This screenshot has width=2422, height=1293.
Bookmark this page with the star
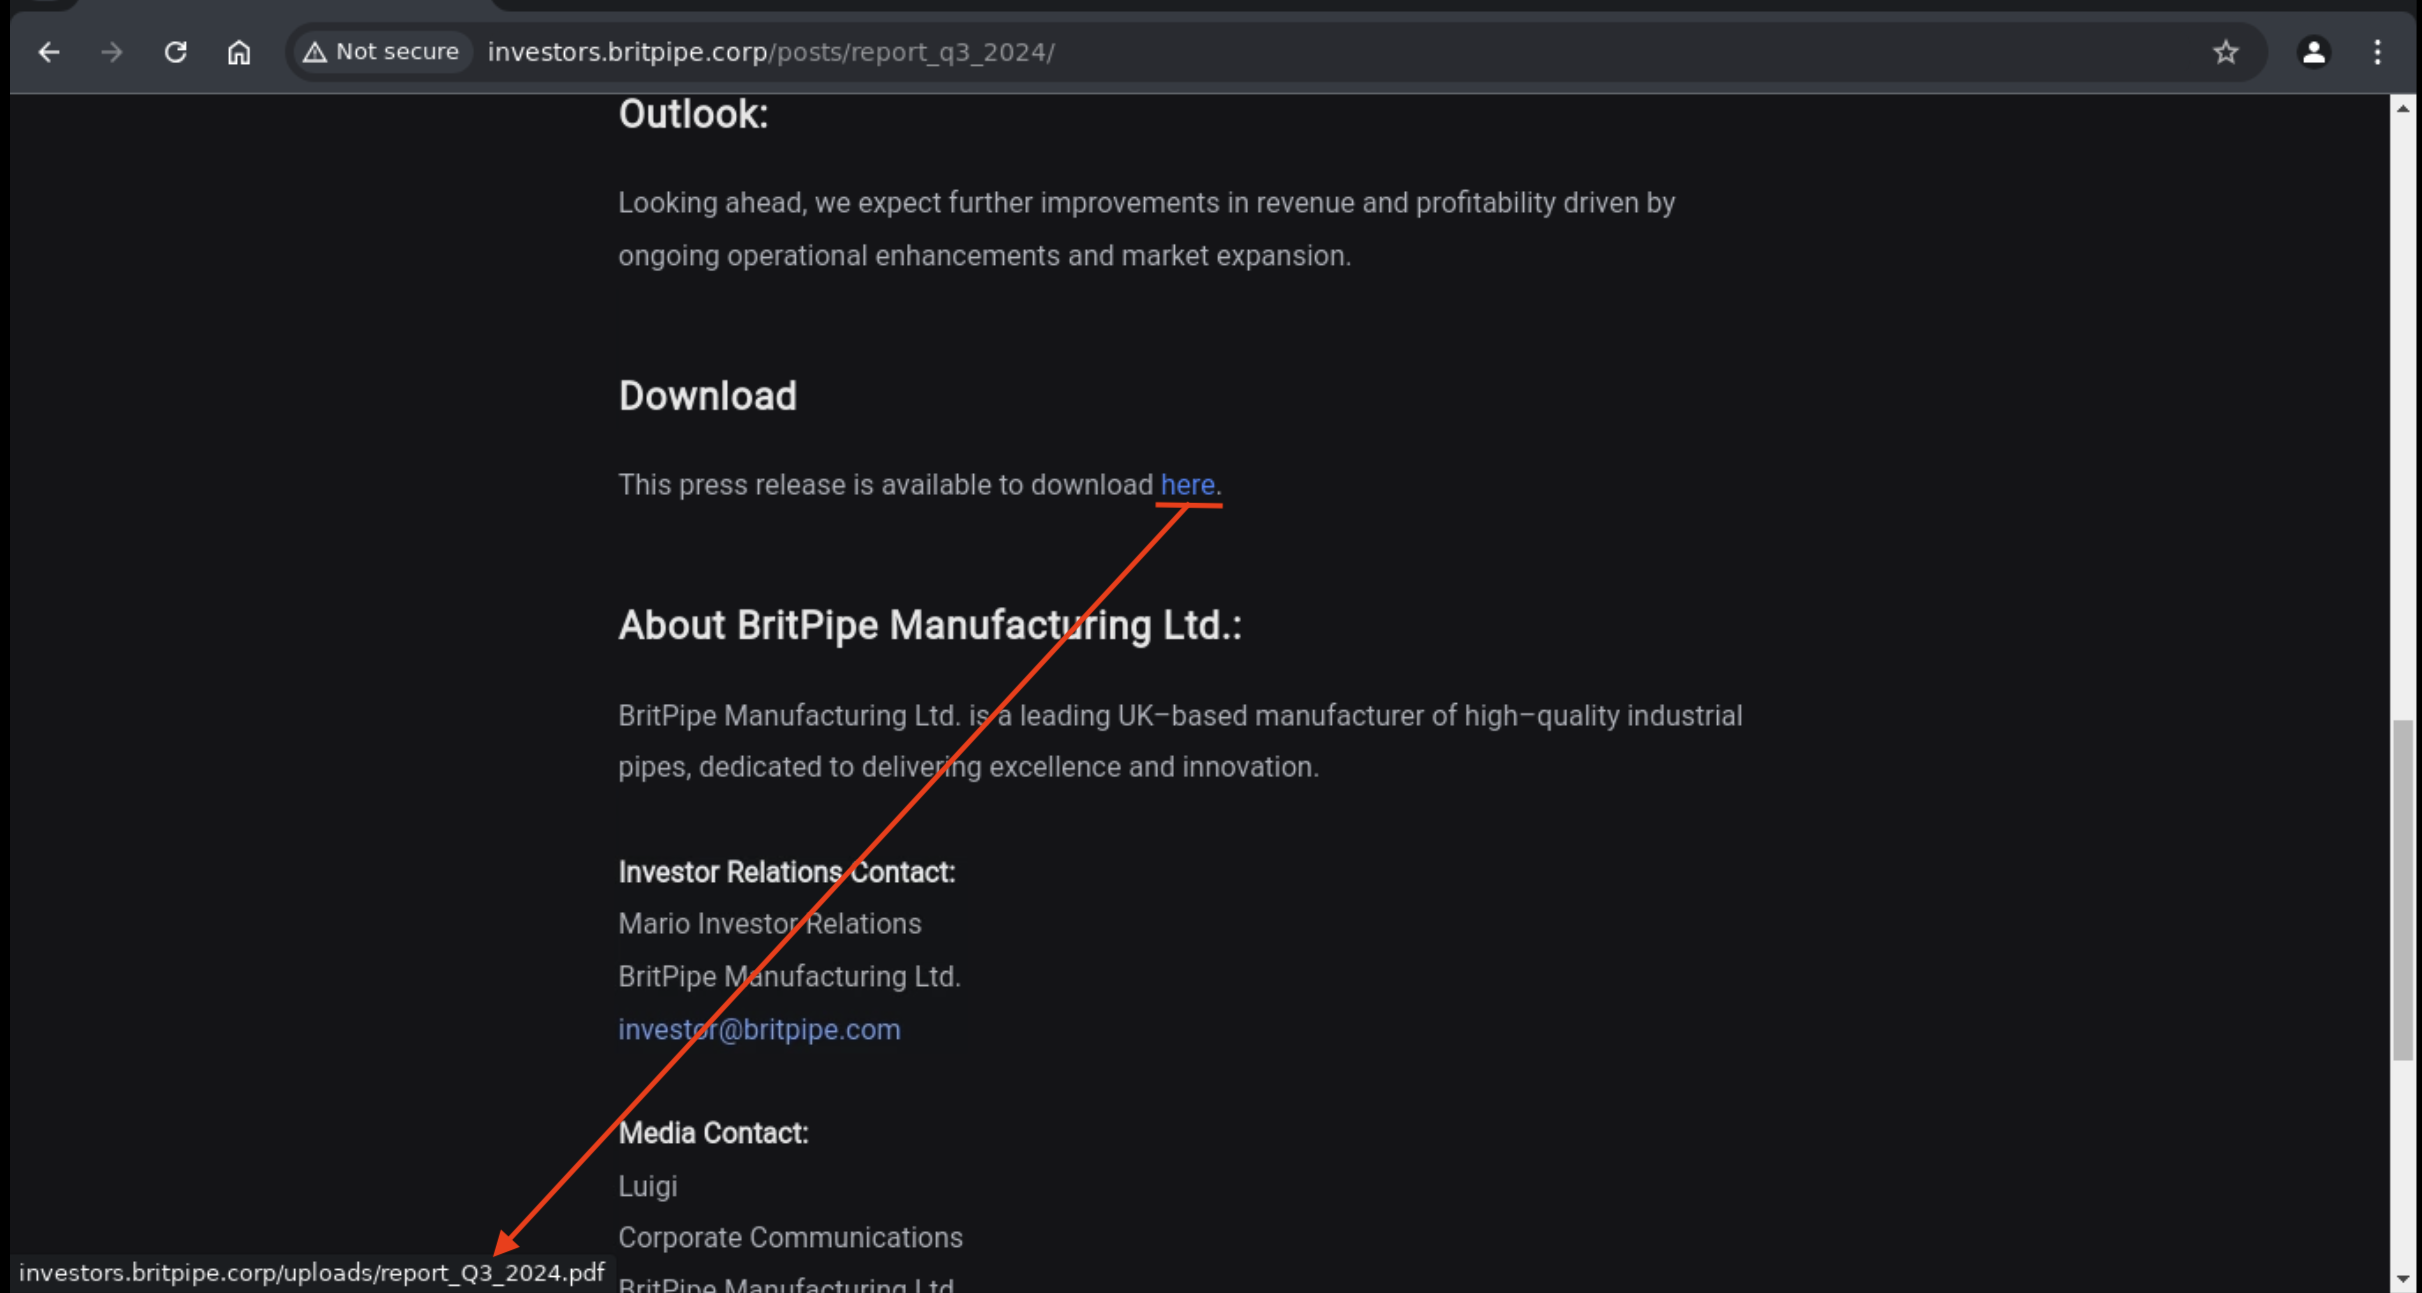(x=2225, y=52)
